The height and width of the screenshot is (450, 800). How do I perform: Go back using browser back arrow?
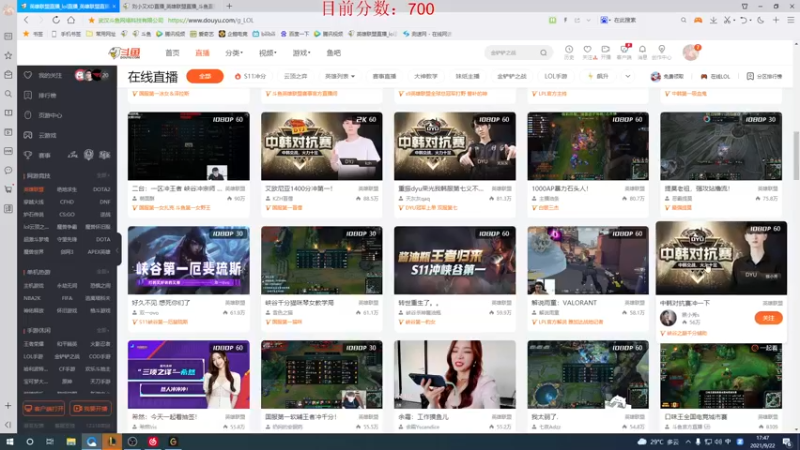pos(26,20)
